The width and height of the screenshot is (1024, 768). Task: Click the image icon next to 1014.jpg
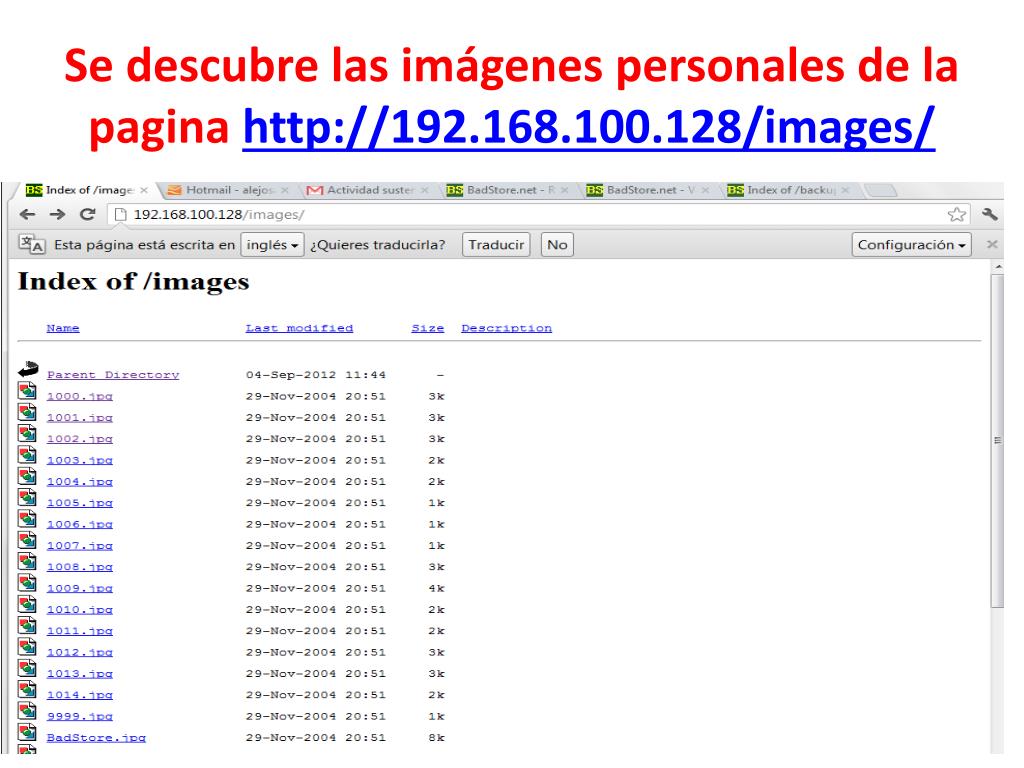coord(27,690)
